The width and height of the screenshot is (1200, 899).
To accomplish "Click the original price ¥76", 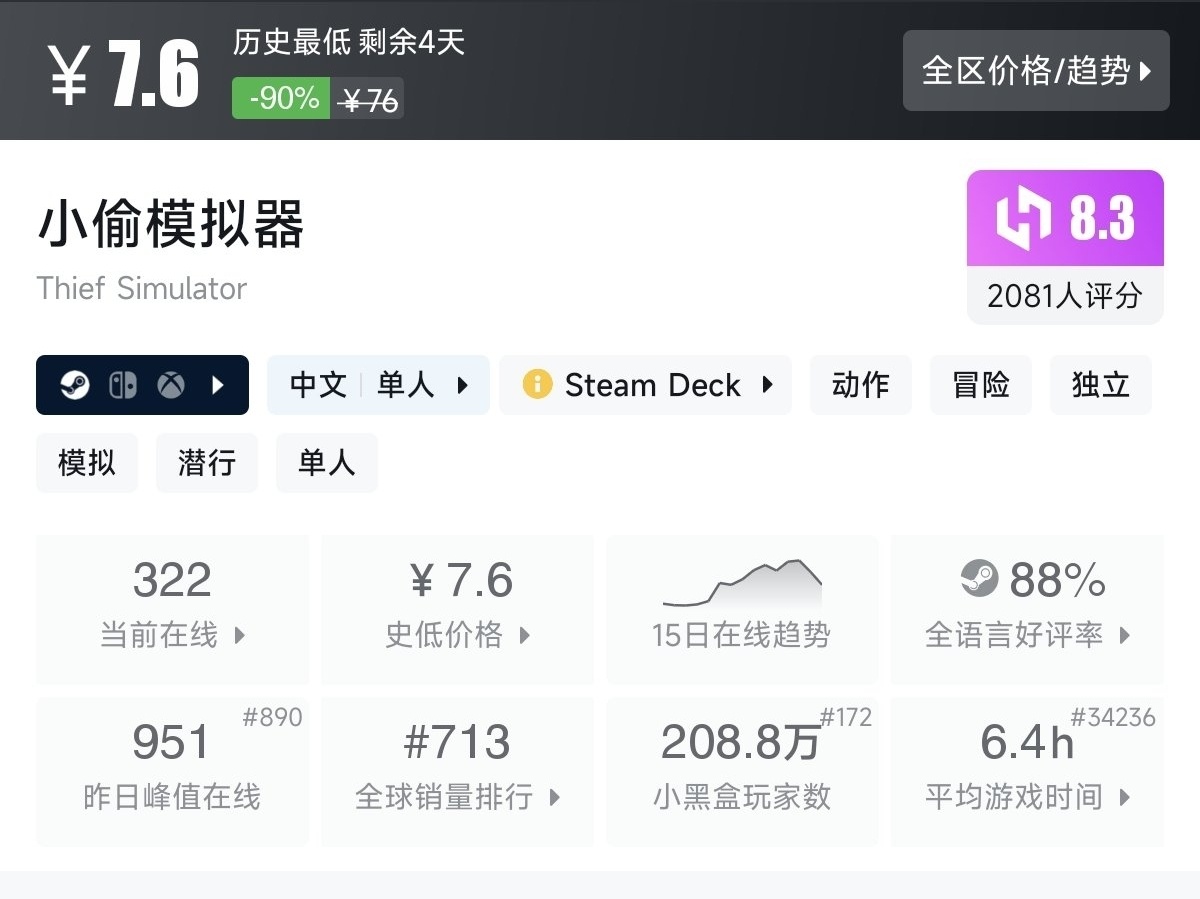I will [x=369, y=100].
